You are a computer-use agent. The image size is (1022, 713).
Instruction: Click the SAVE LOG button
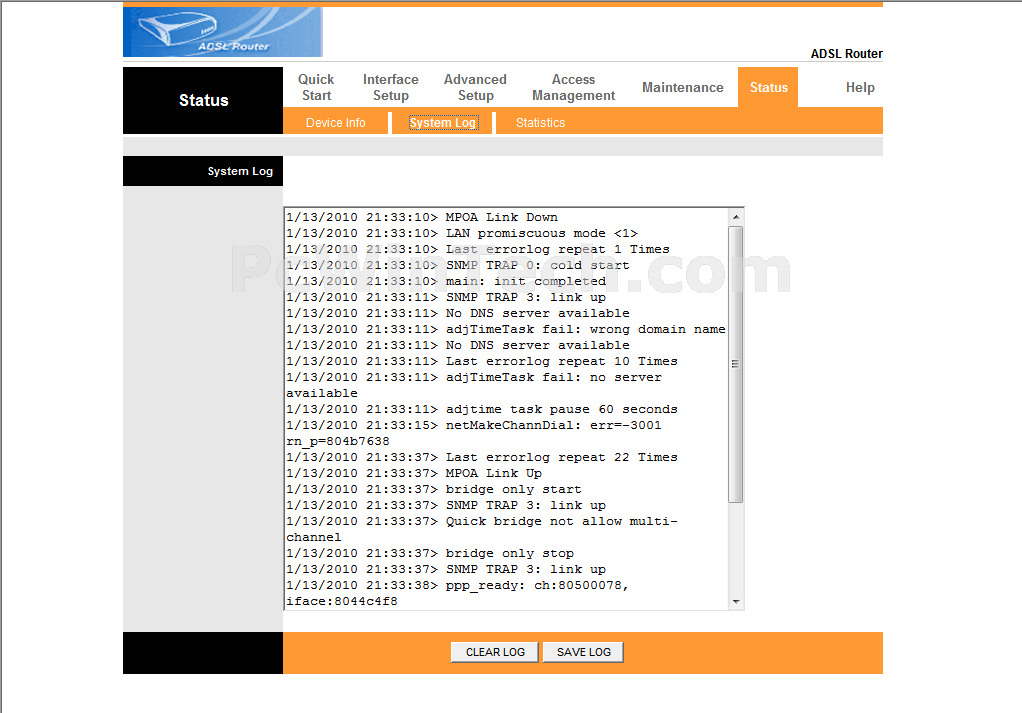[583, 652]
